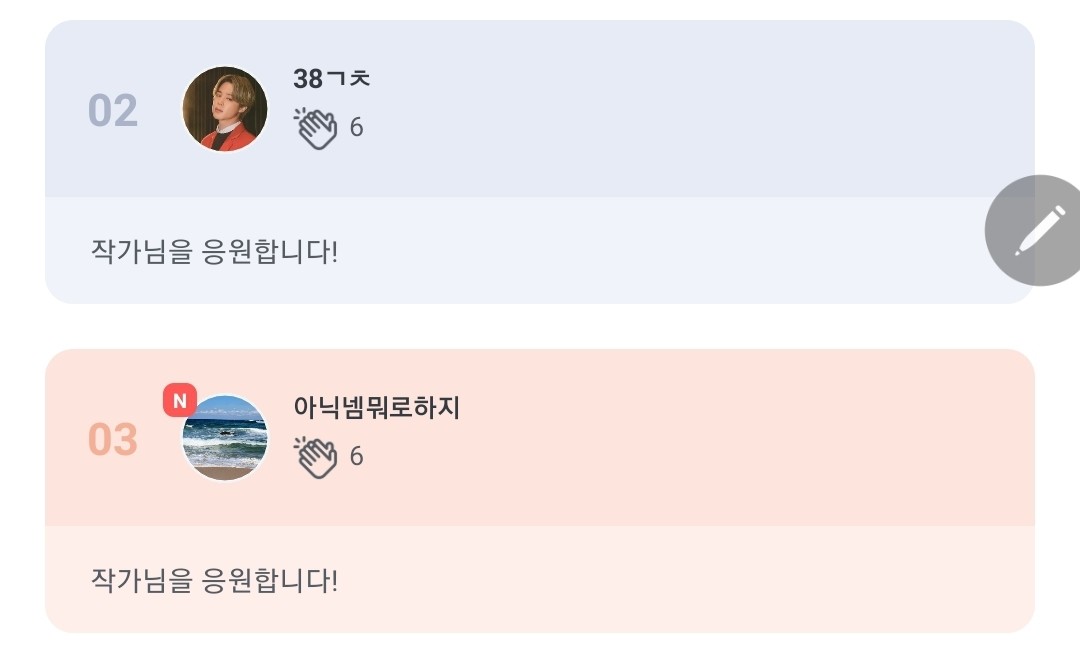
Task: Click the exclamation mark ending the blue card message
Action: tap(335, 251)
